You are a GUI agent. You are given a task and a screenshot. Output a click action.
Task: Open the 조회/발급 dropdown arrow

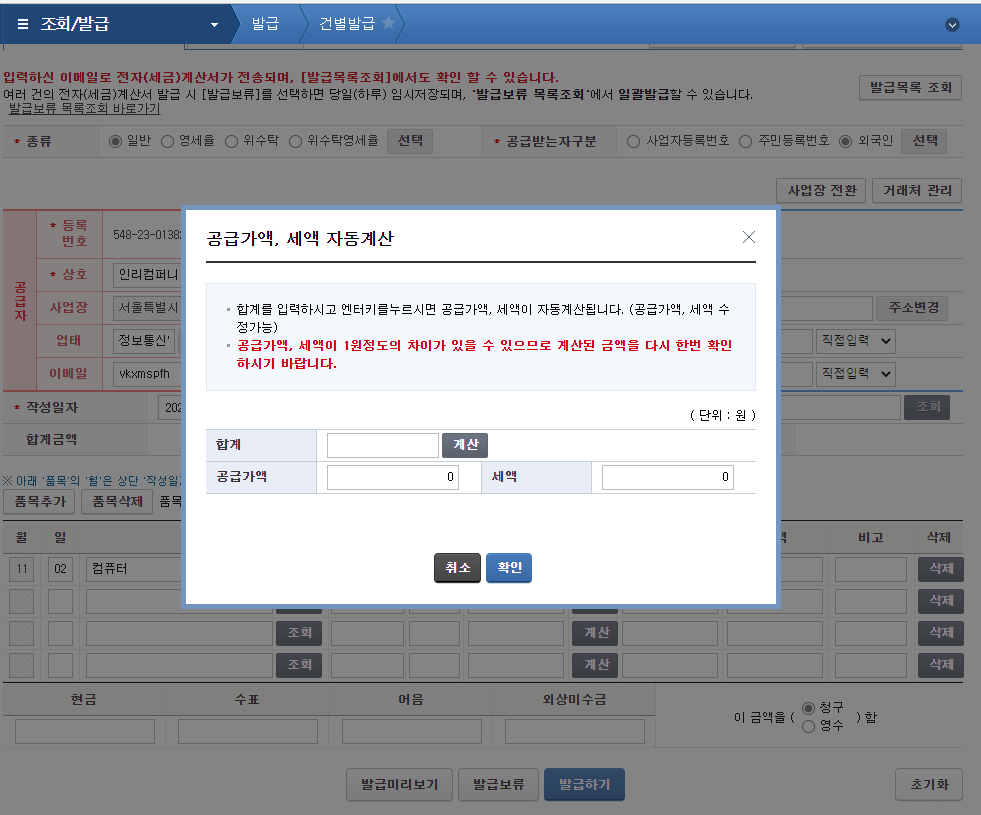212,23
